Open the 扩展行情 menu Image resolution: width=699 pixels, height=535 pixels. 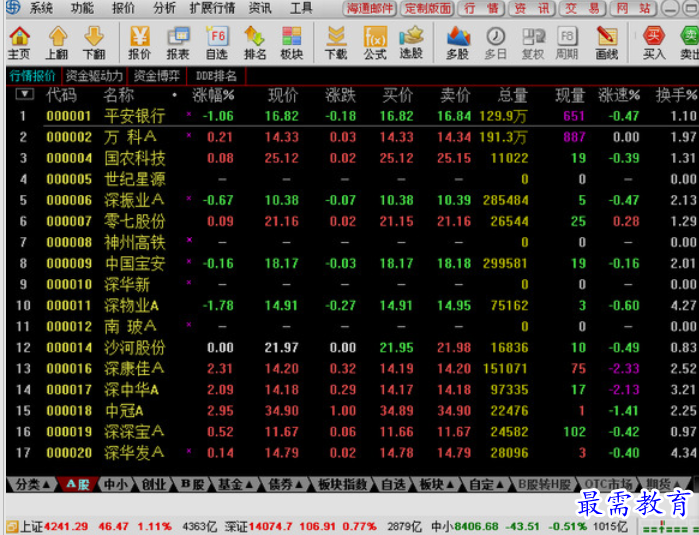pyautogui.click(x=212, y=8)
